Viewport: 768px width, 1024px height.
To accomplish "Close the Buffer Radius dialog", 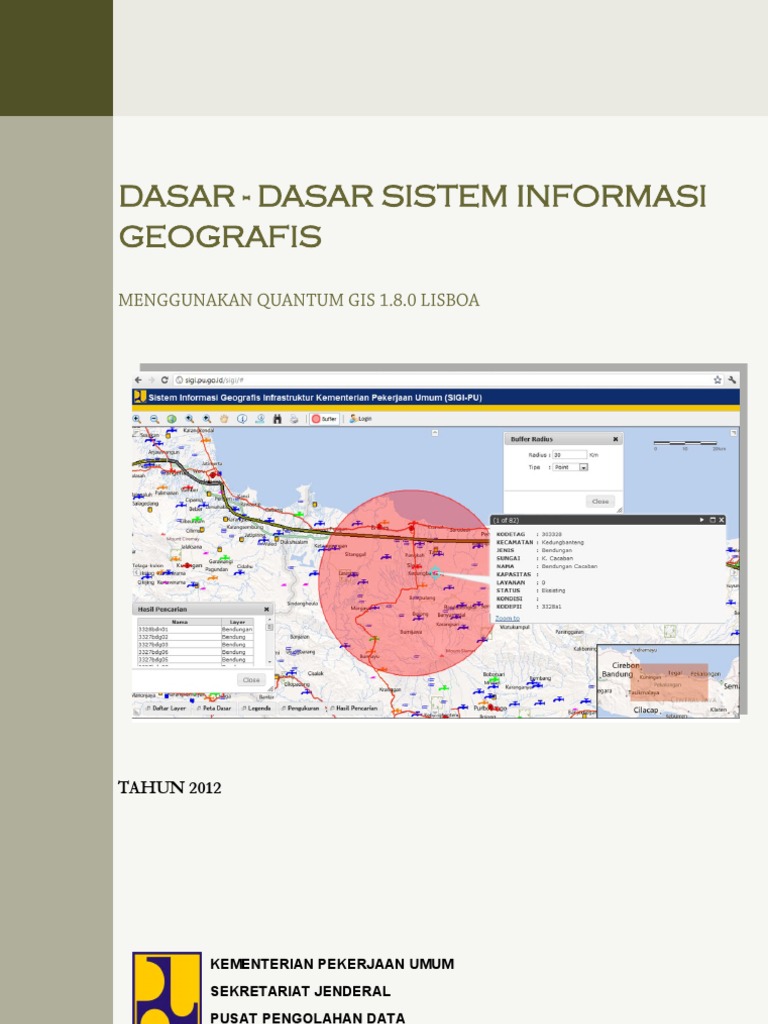I will pyautogui.click(x=615, y=440).
